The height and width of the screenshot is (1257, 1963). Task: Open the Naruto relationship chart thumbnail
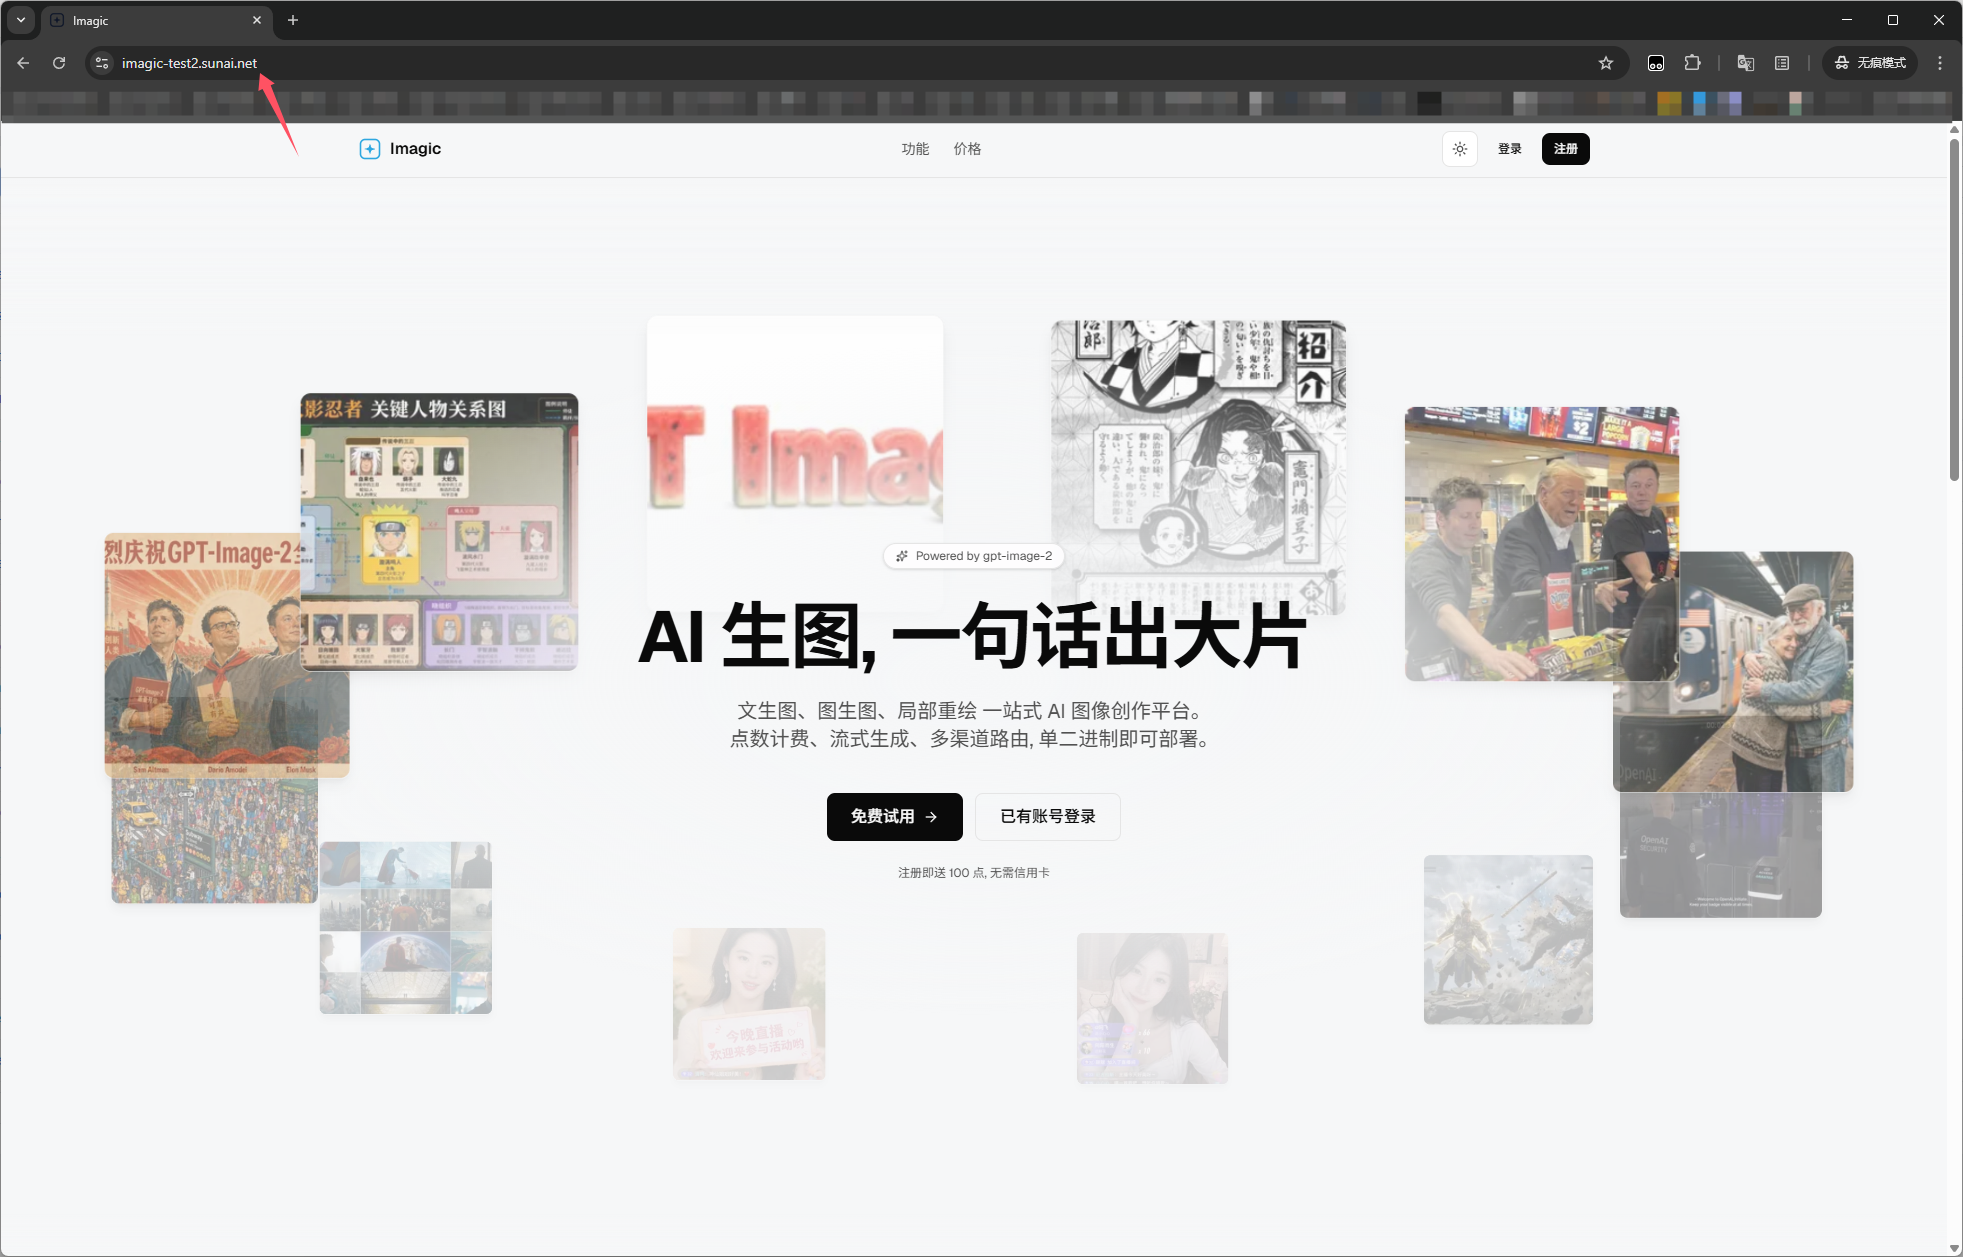tap(439, 532)
